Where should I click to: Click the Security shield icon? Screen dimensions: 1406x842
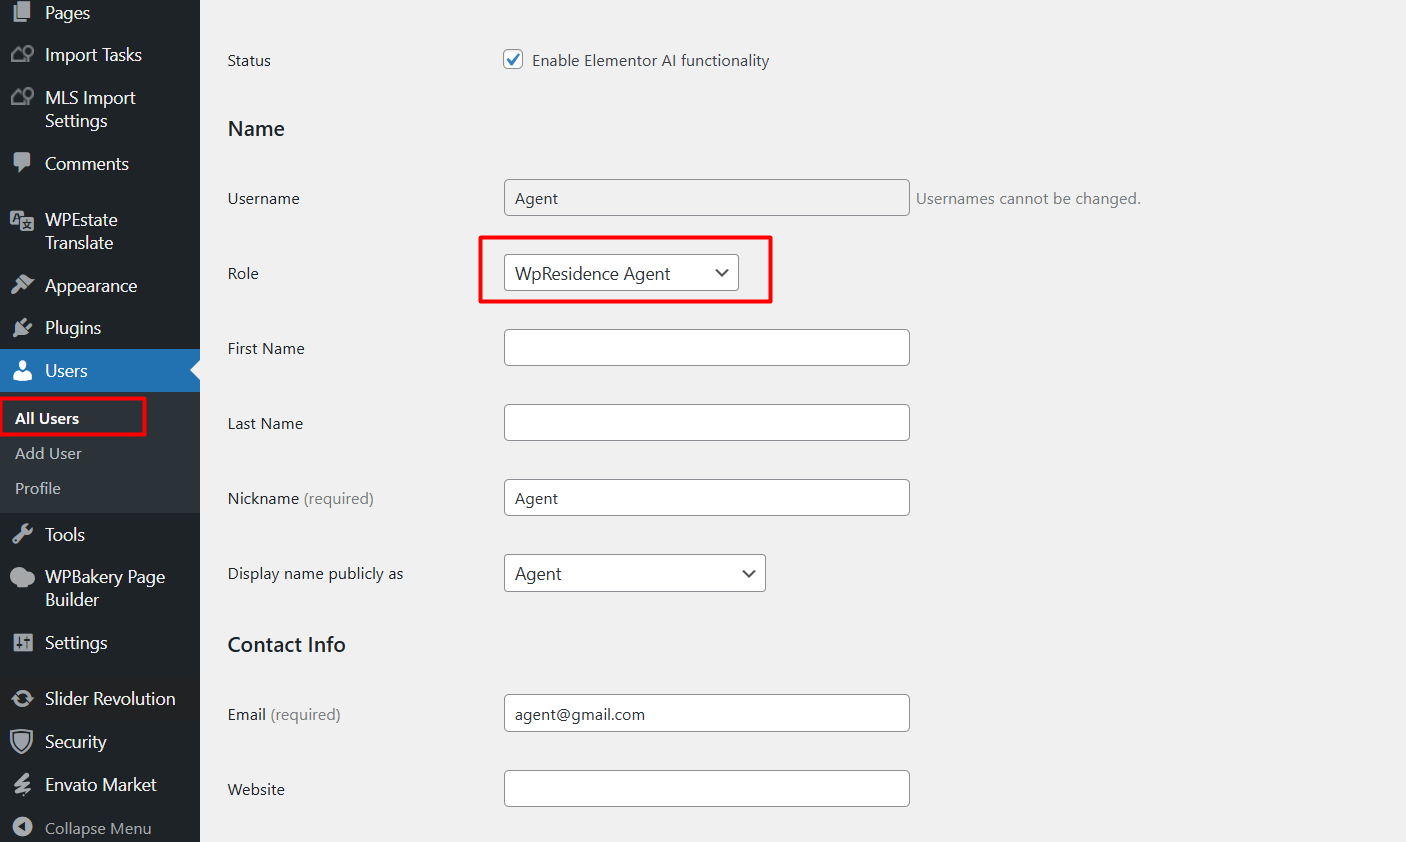[21, 741]
